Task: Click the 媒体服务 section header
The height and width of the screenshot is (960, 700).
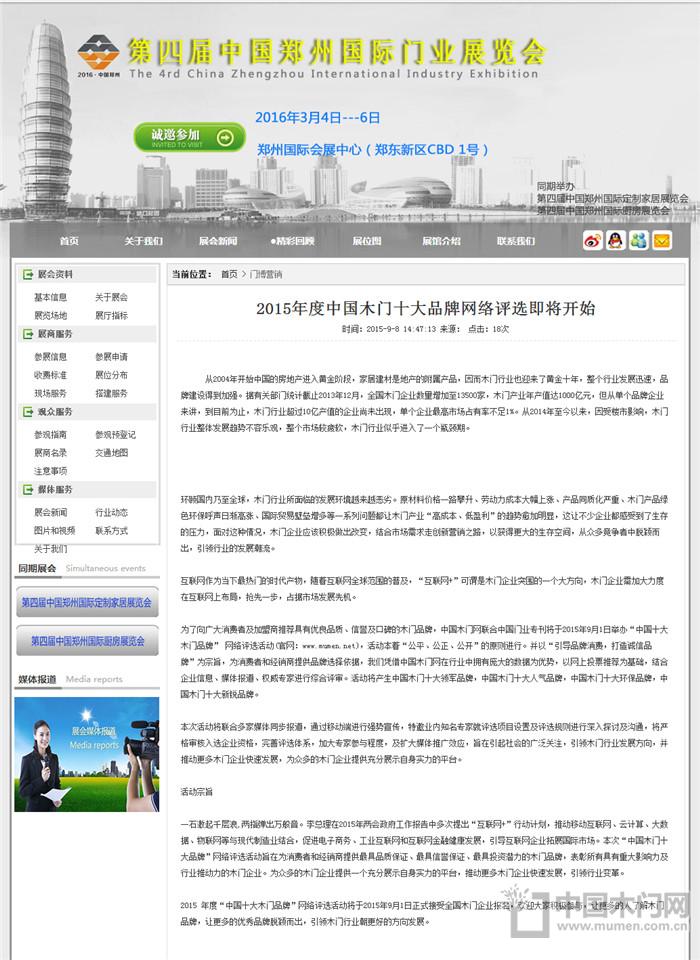Action: (x=55, y=489)
